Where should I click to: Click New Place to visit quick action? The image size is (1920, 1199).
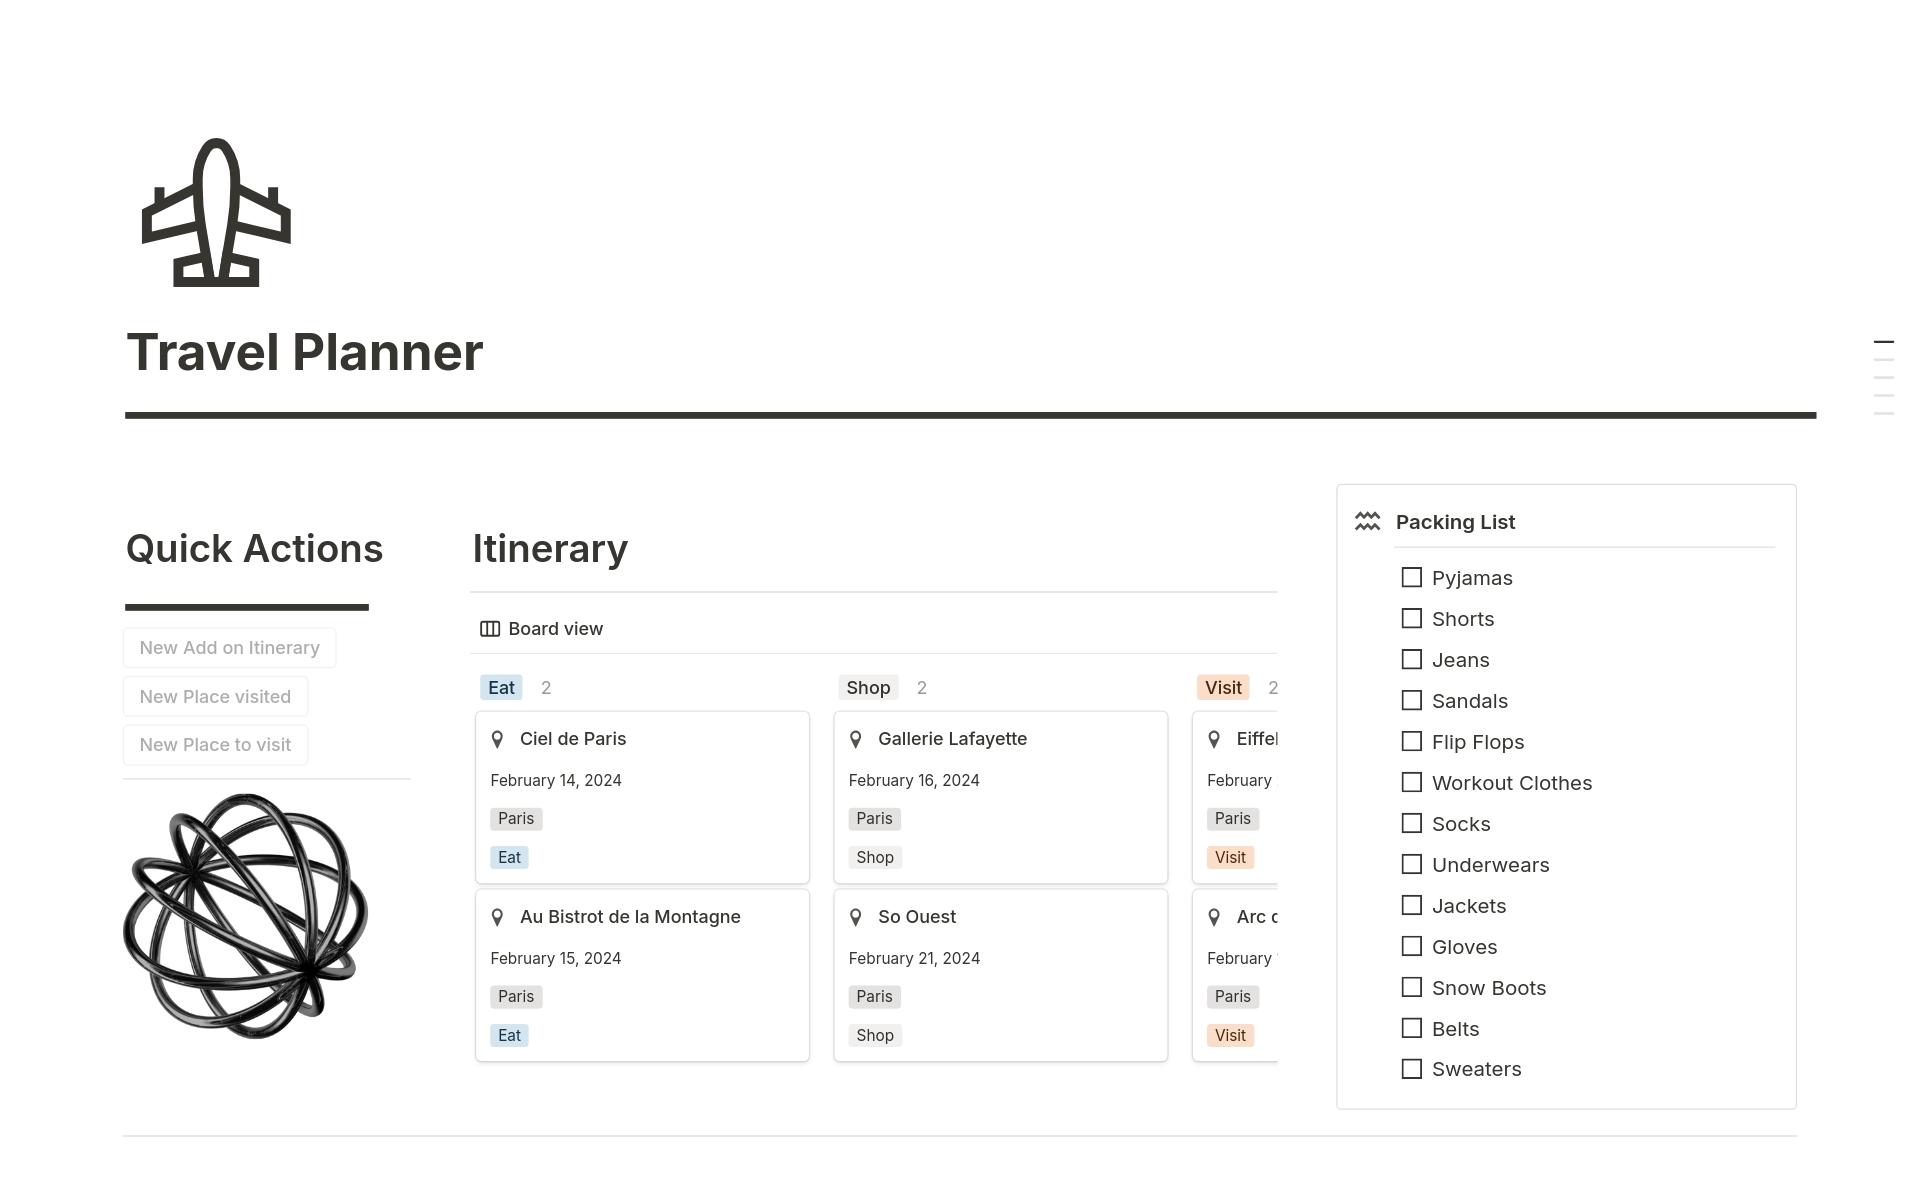pos(217,745)
